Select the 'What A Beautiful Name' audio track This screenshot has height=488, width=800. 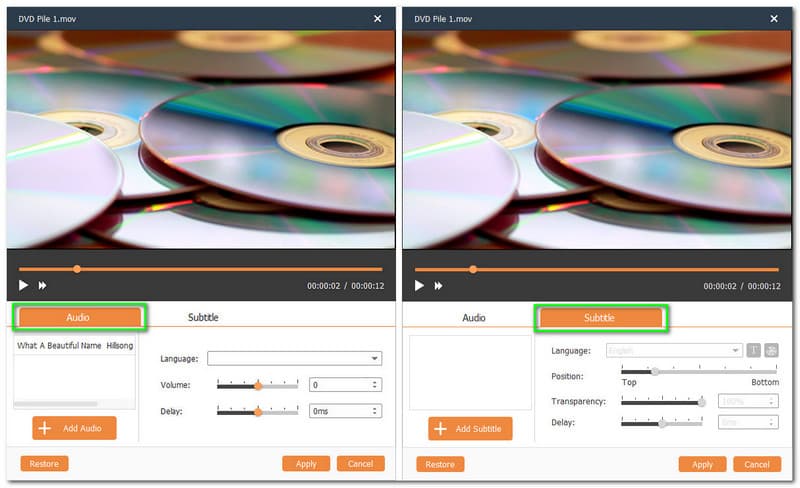pos(74,346)
